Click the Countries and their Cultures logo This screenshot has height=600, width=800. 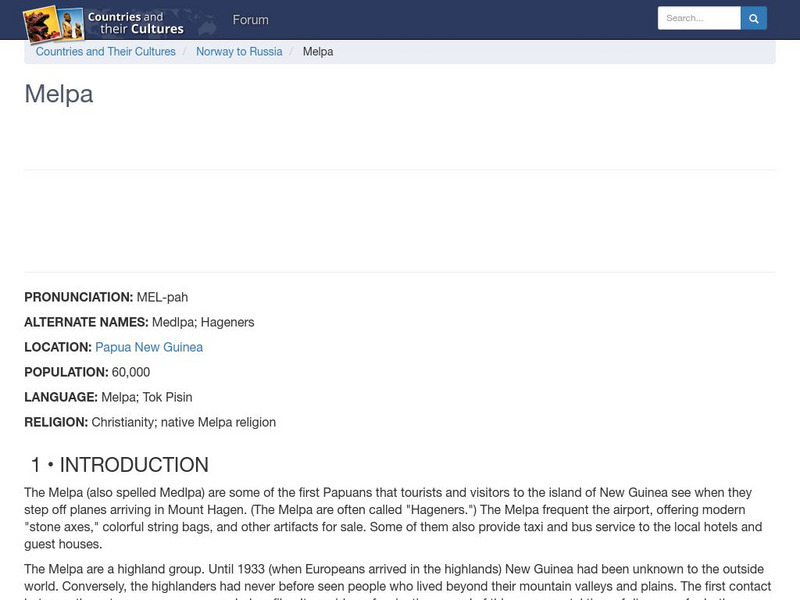pos(104,23)
